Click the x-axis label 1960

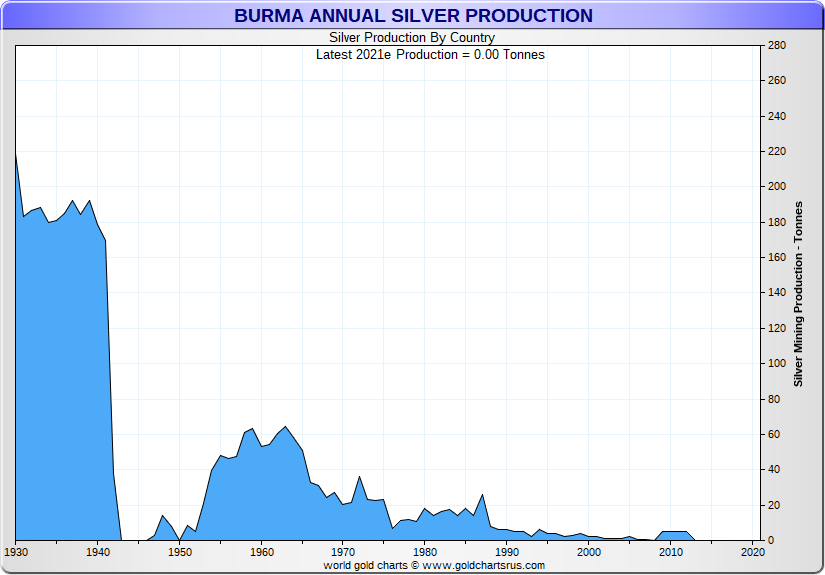click(261, 552)
